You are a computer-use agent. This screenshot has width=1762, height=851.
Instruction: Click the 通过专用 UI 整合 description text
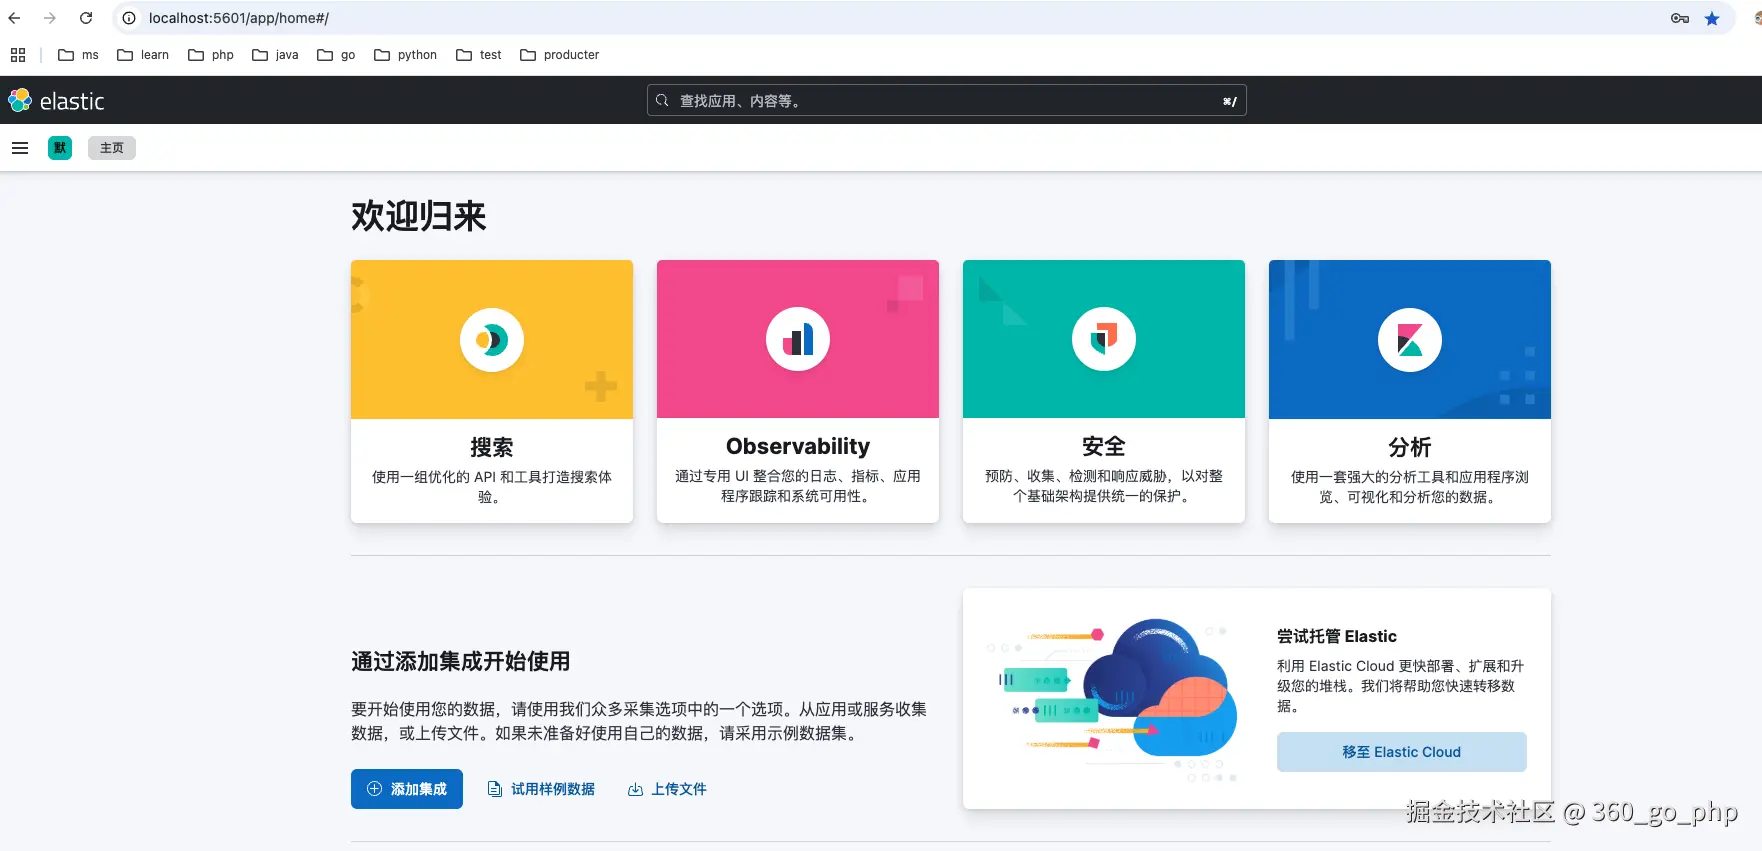pyautogui.click(x=798, y=486)
